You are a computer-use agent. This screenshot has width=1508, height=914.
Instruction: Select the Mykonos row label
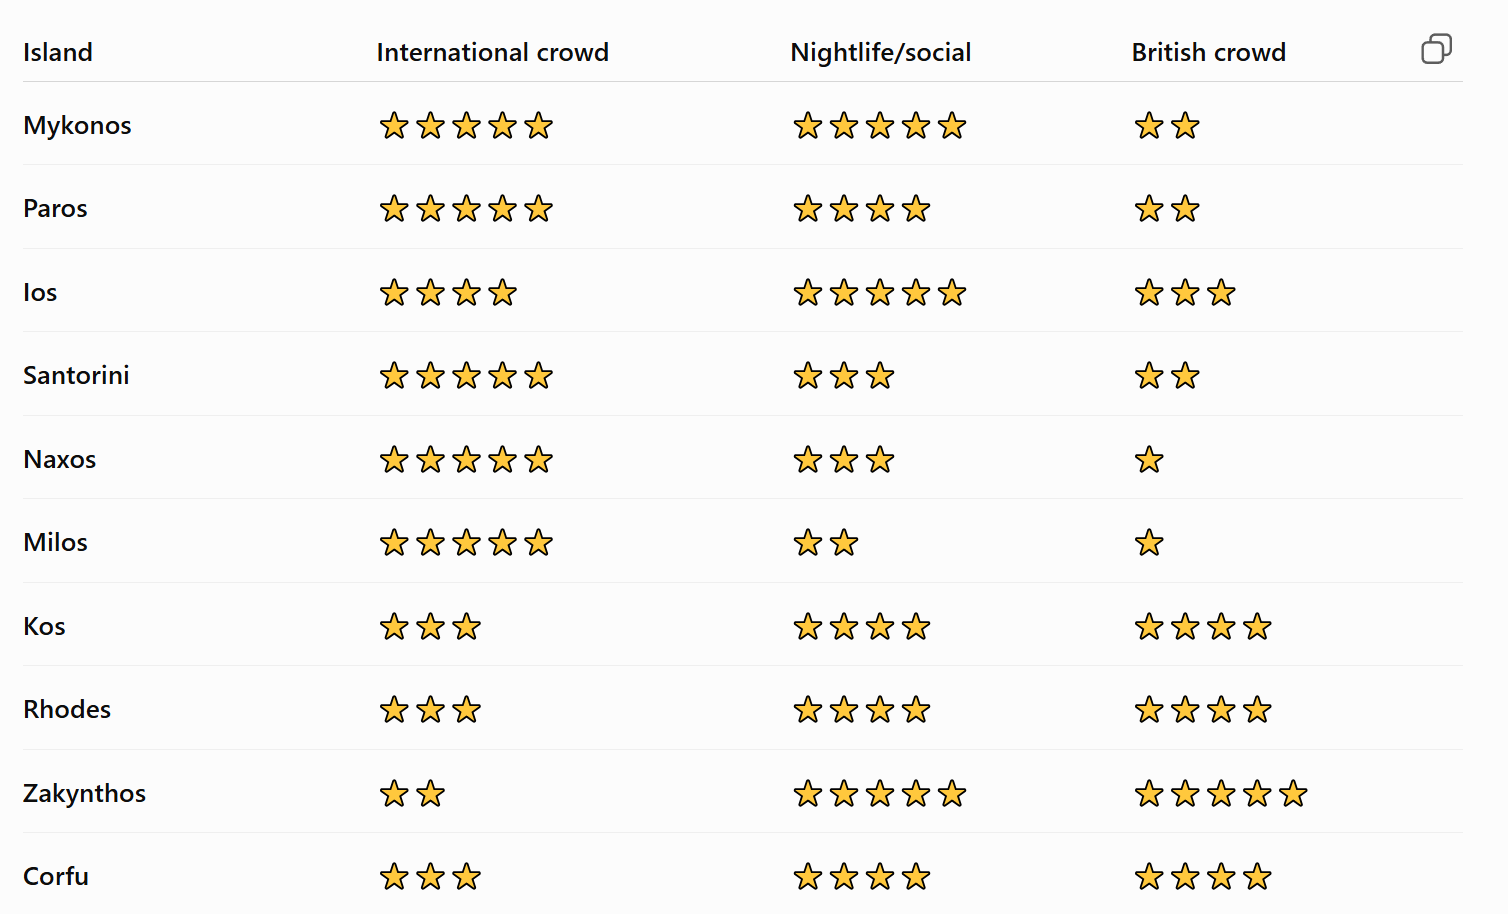77,126
